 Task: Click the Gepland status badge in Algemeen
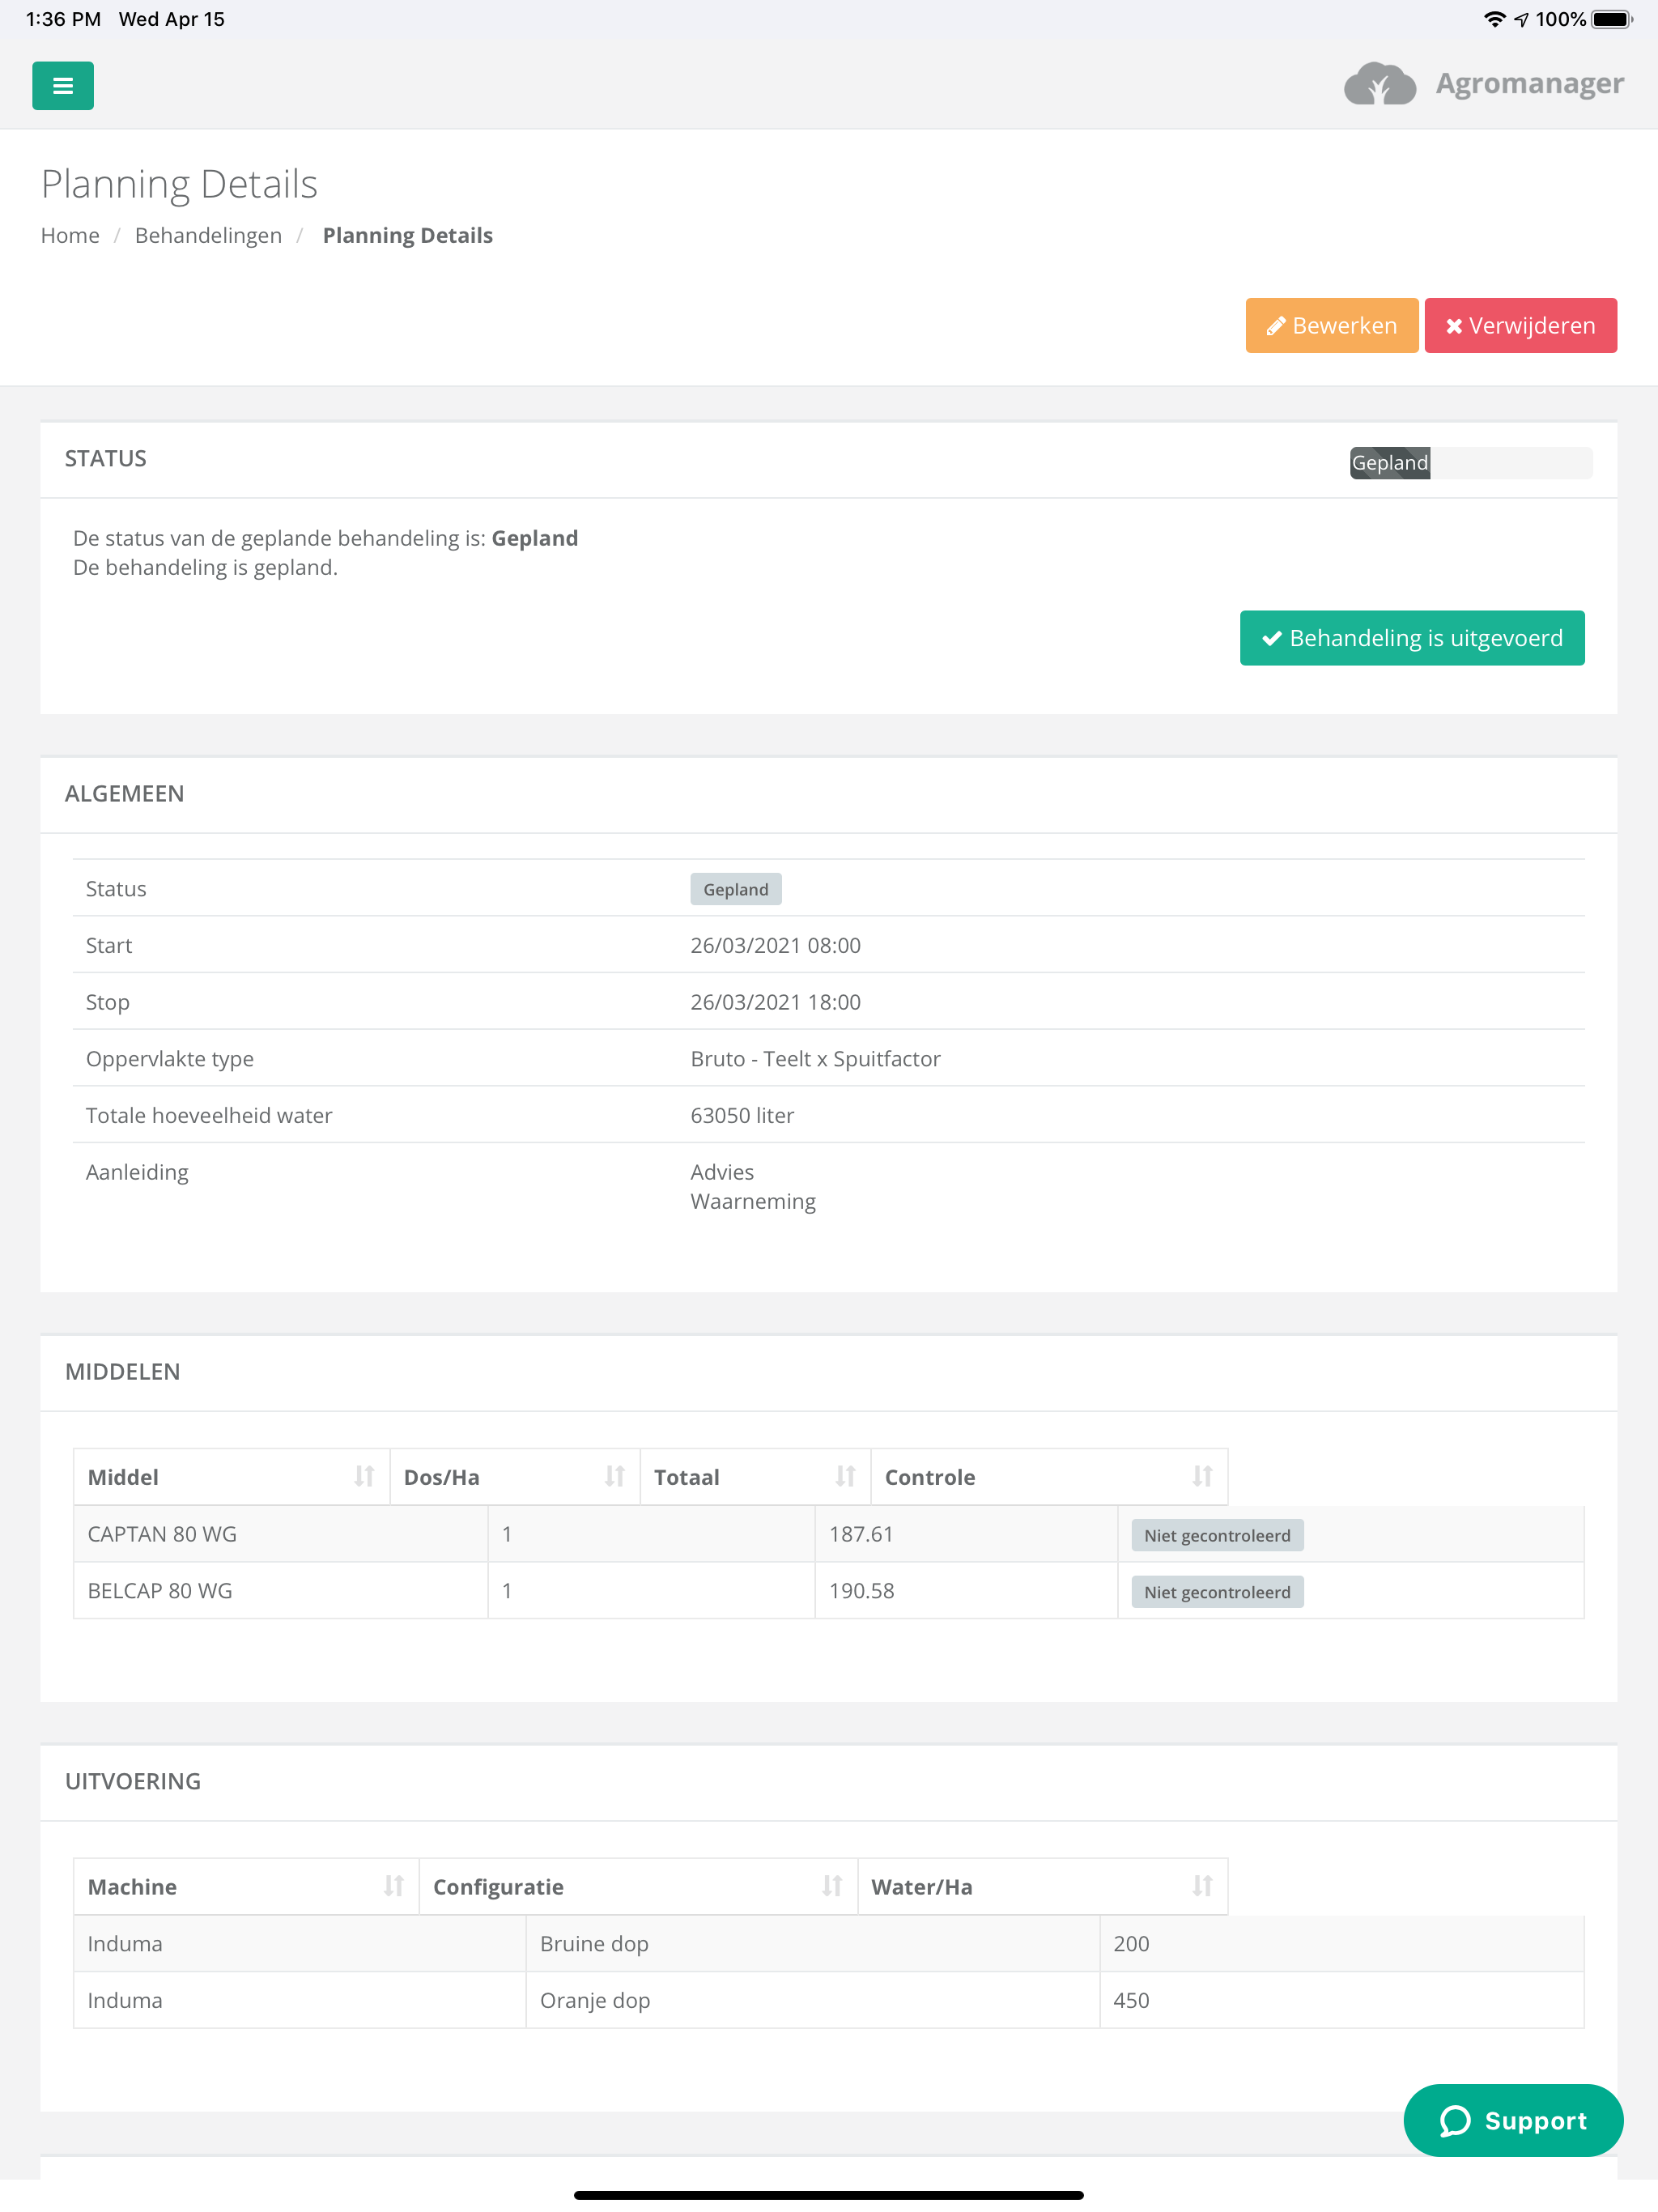click(x=735, y=889)
